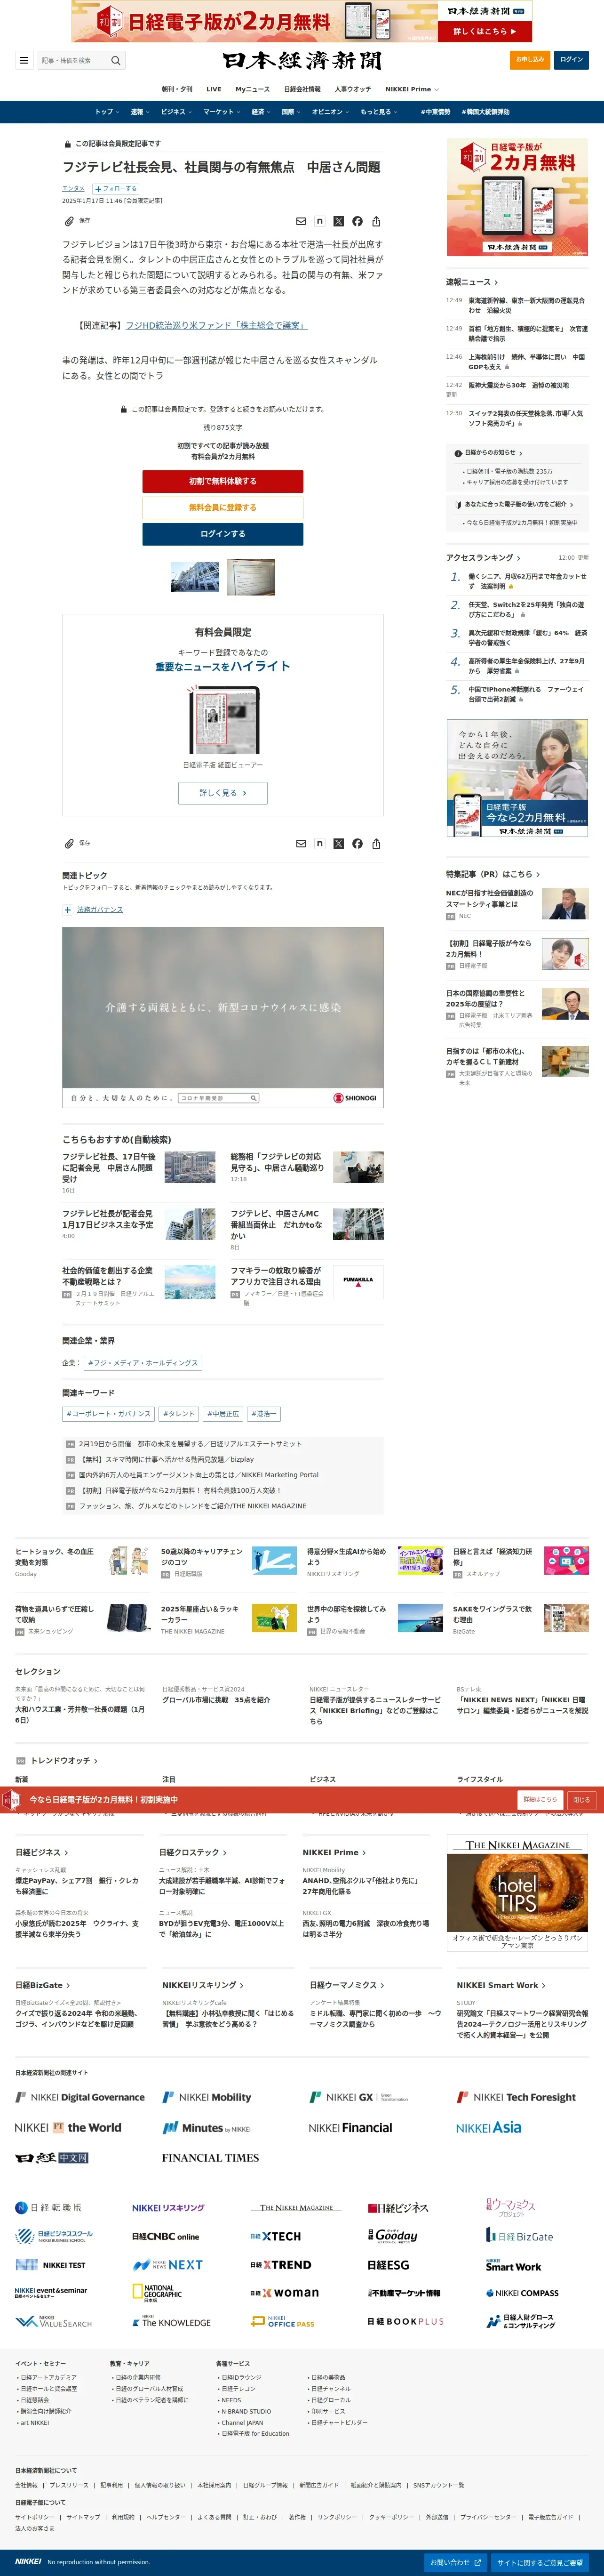Expand the トップ navigation dropdown
Image resolution: width=604 pixels, height=2576 pixels.
106,112
